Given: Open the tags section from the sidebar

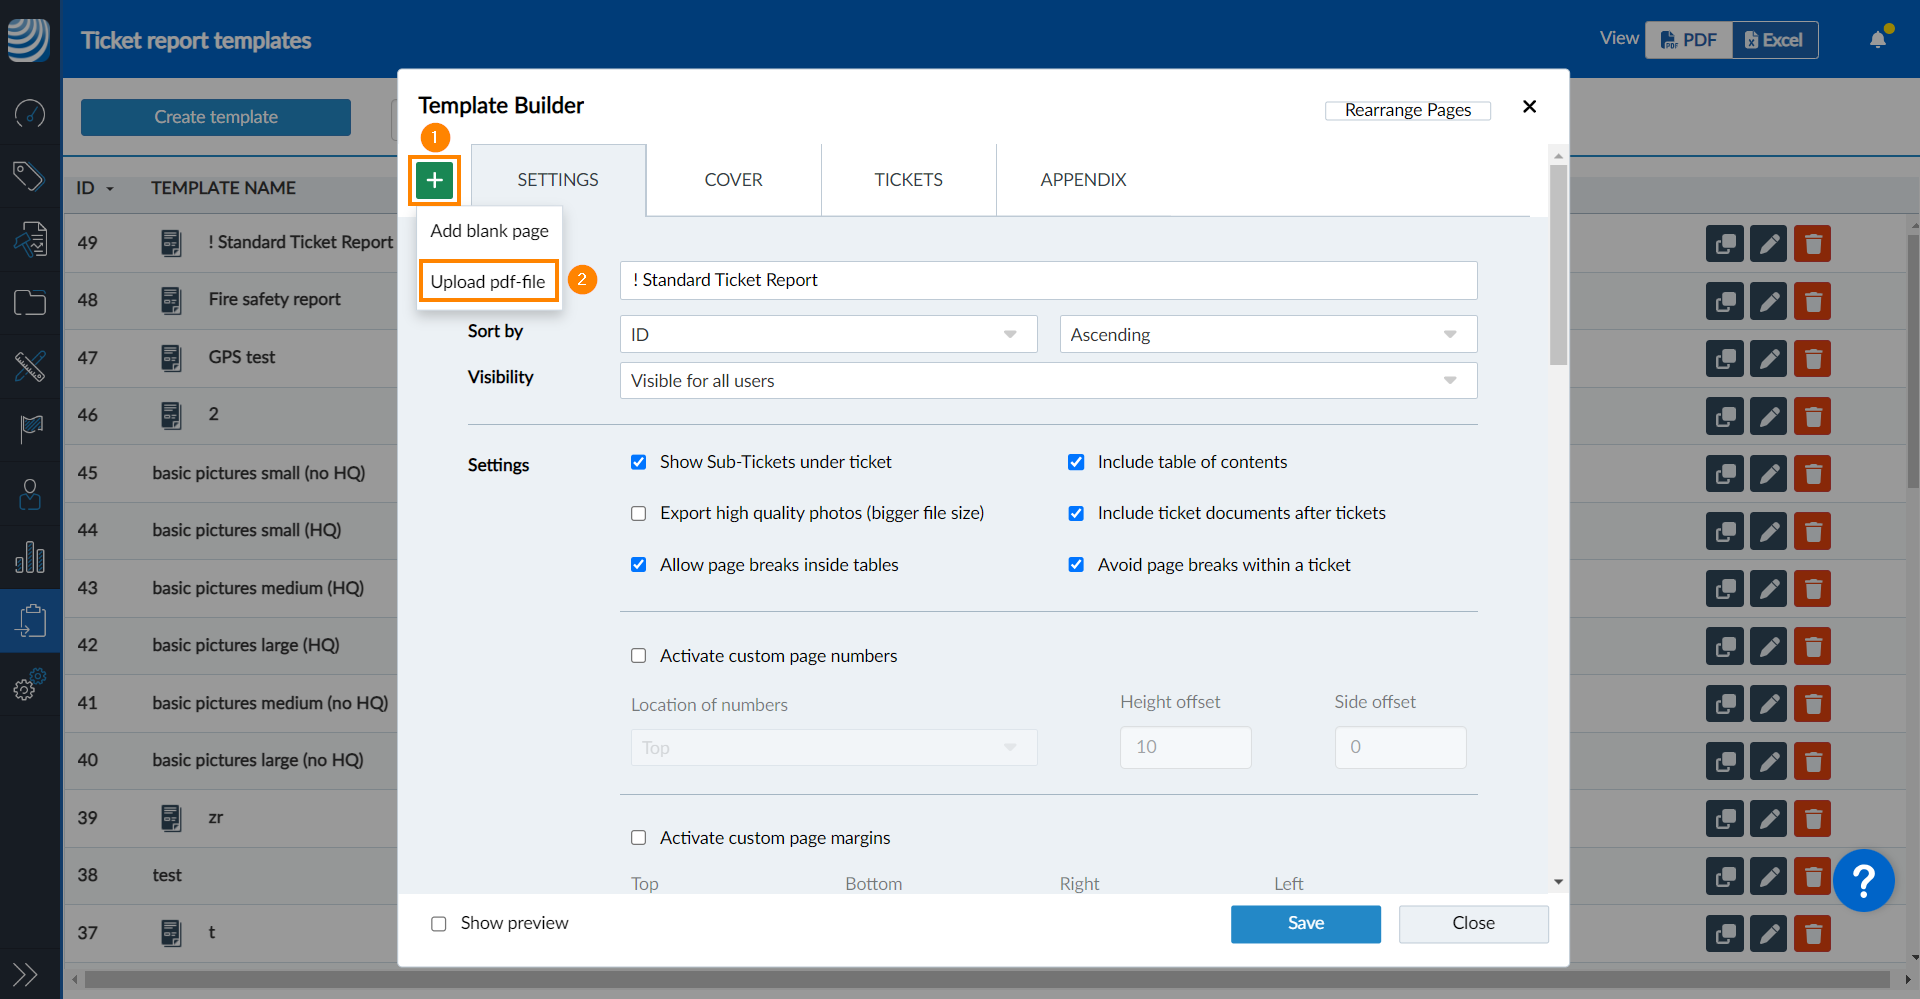Looking at the screenshot, I should tap(30, 176).
